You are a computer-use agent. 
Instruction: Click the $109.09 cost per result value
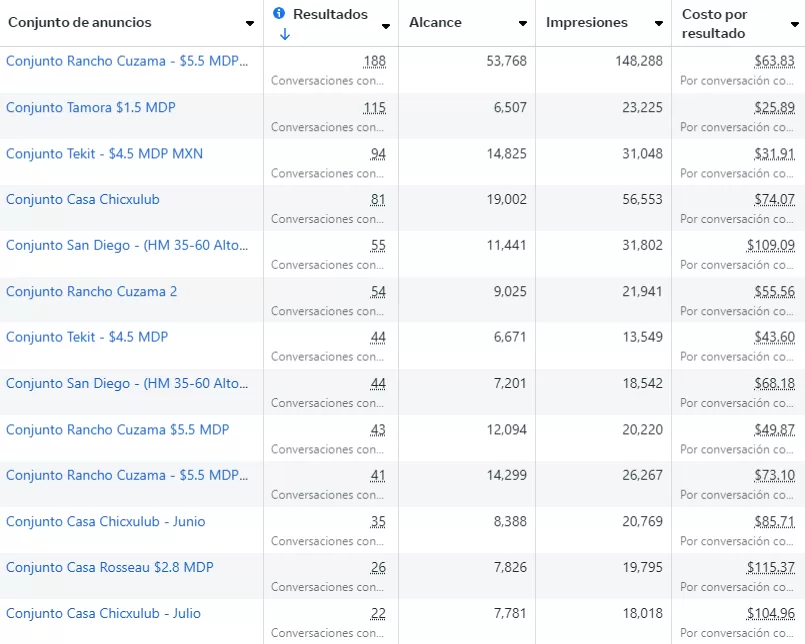(x=770, y=245)
